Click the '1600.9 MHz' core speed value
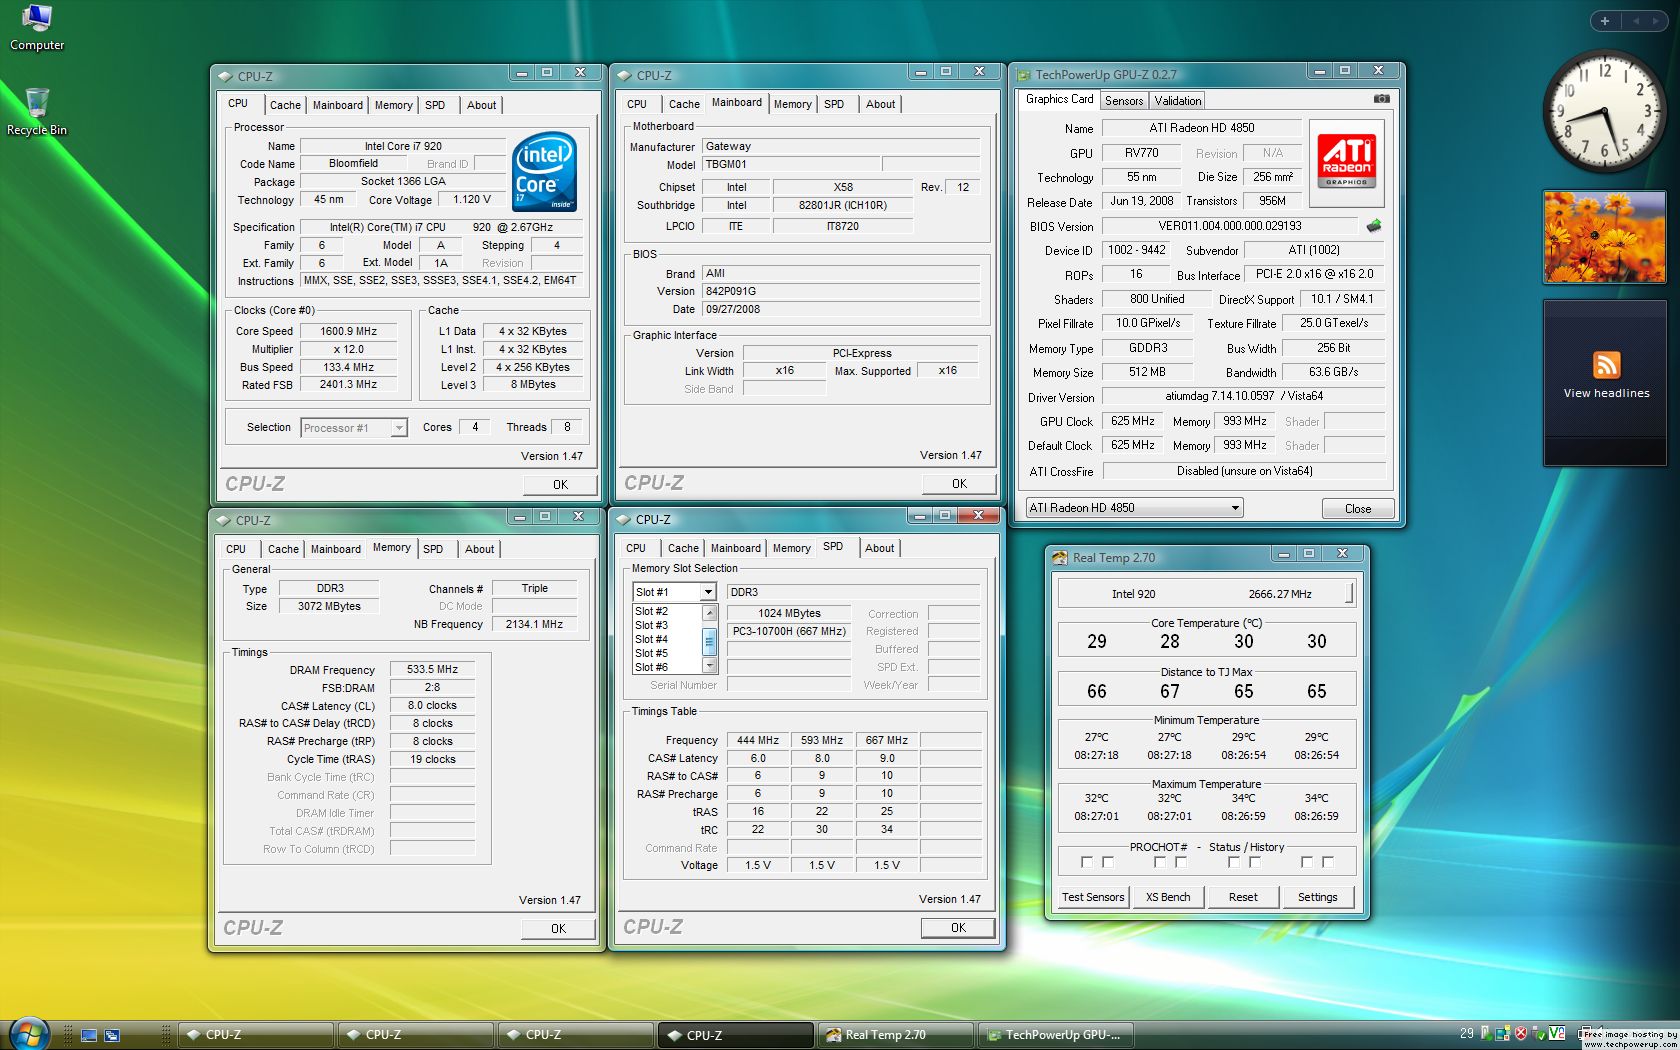Viewport: 1680px width, 1050px height. pyautogui.click(x=349, y=331)
